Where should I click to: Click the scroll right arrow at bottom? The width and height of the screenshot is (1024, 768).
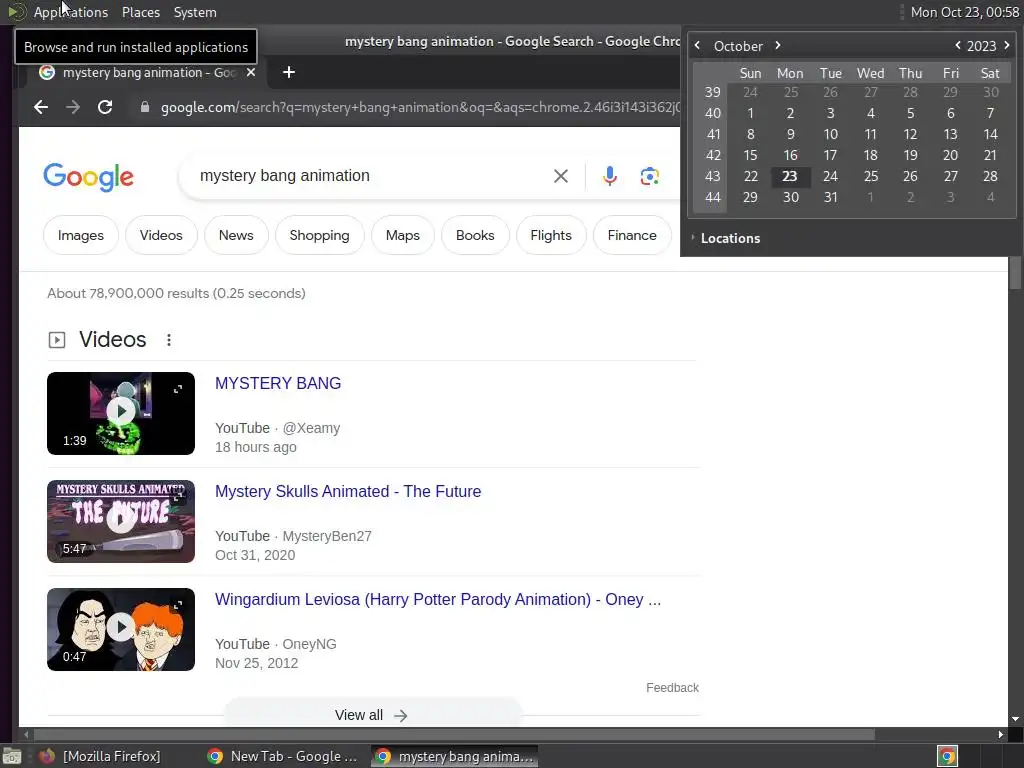[x=1000, y=735]
